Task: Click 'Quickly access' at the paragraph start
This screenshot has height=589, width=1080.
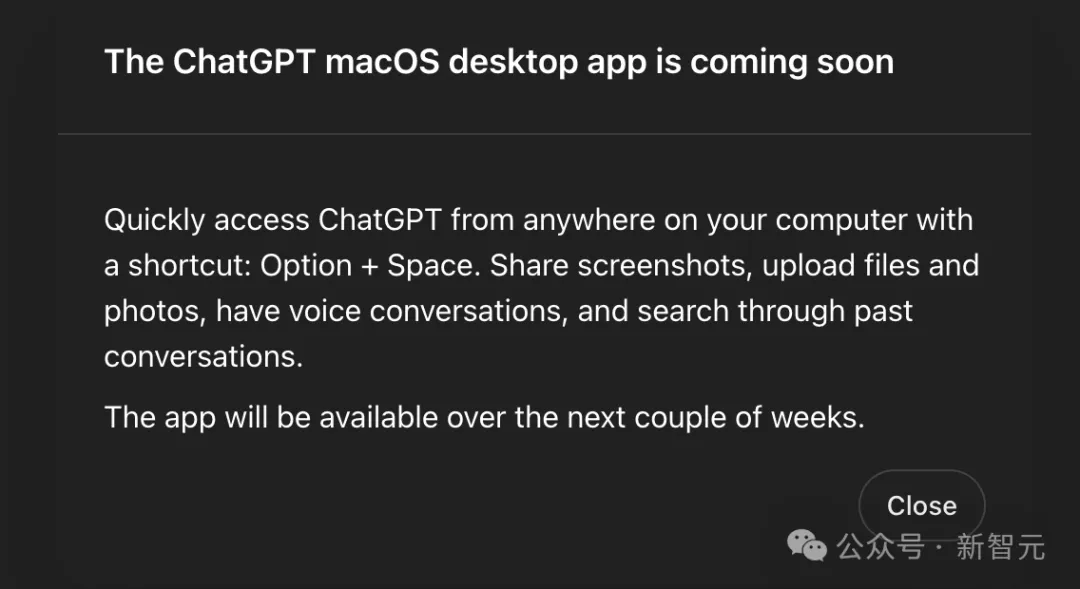Action: tap(207, 220)
